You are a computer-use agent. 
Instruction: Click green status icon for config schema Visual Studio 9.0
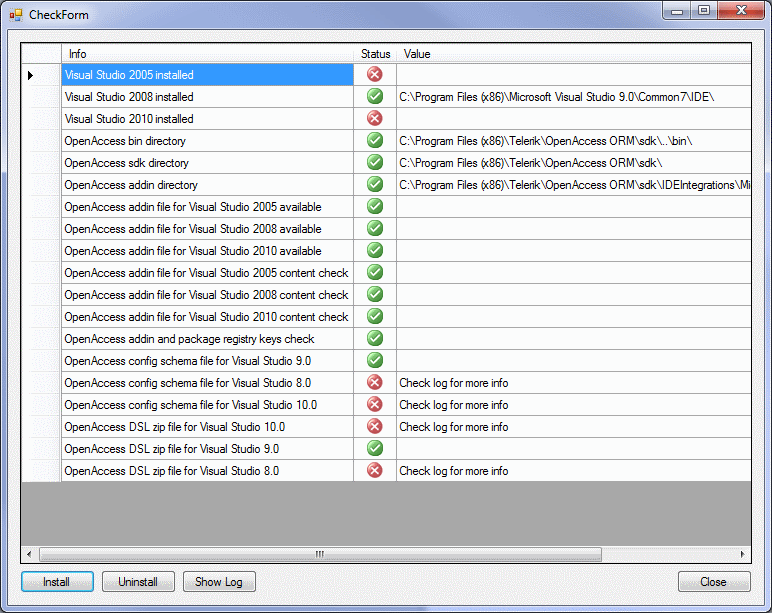click(375, 360)
